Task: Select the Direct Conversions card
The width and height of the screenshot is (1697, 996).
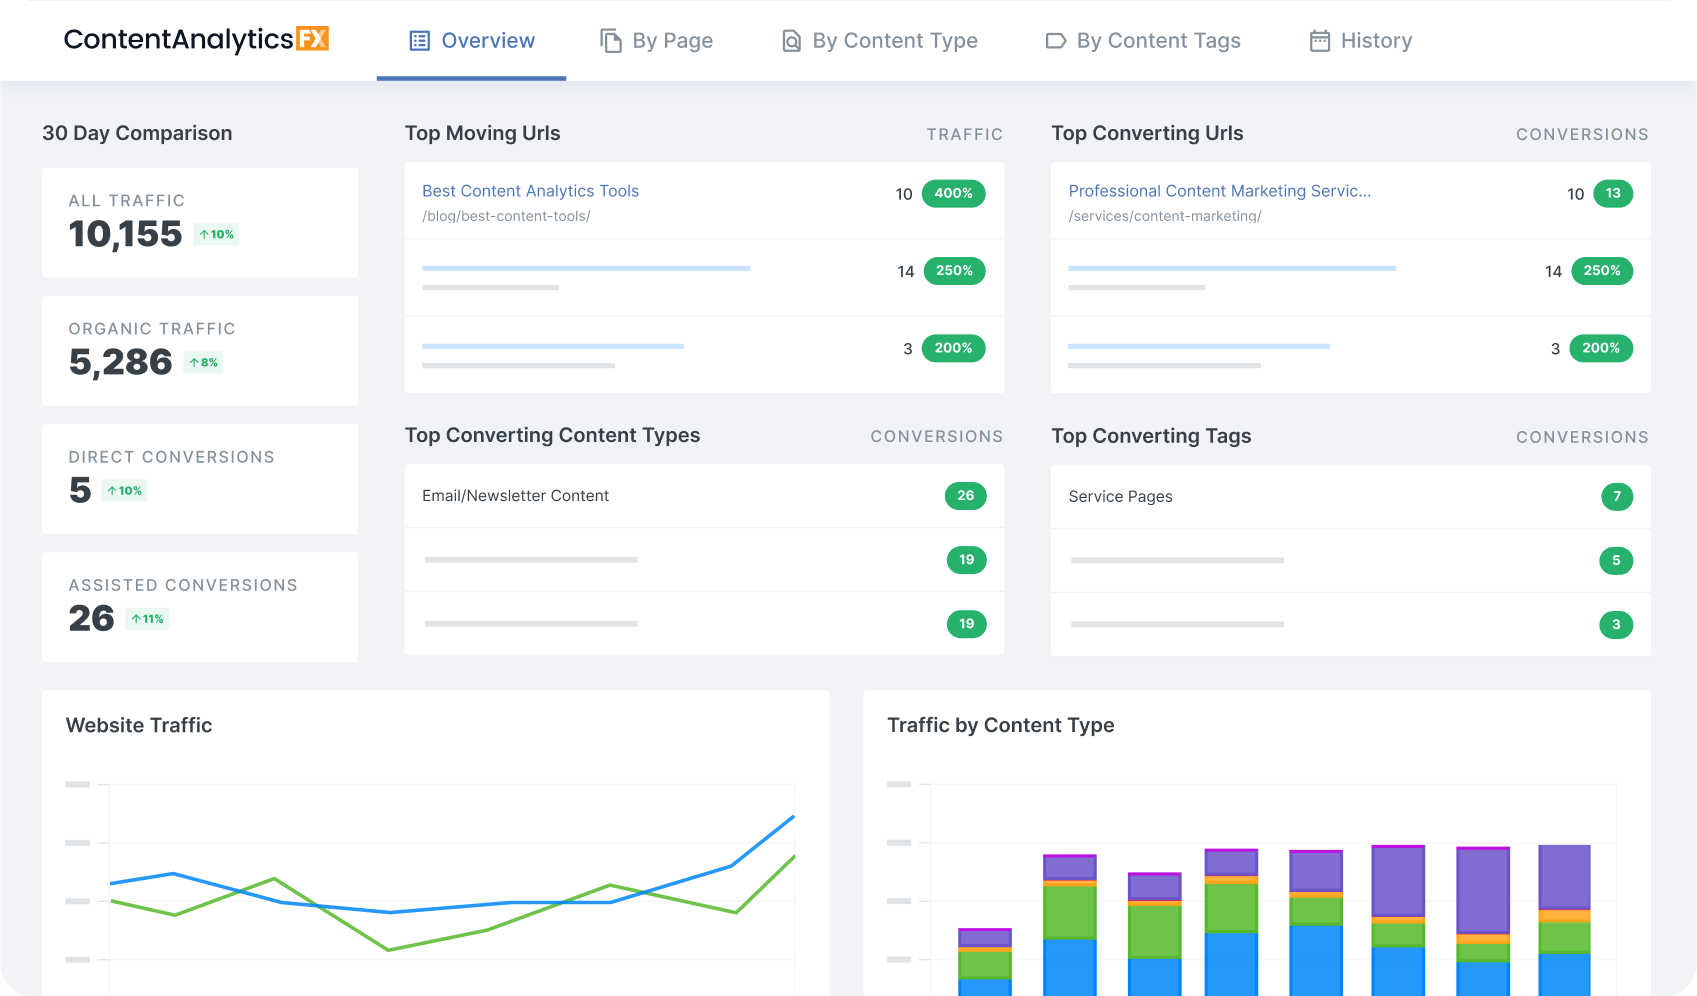Action: coord(199,479)
